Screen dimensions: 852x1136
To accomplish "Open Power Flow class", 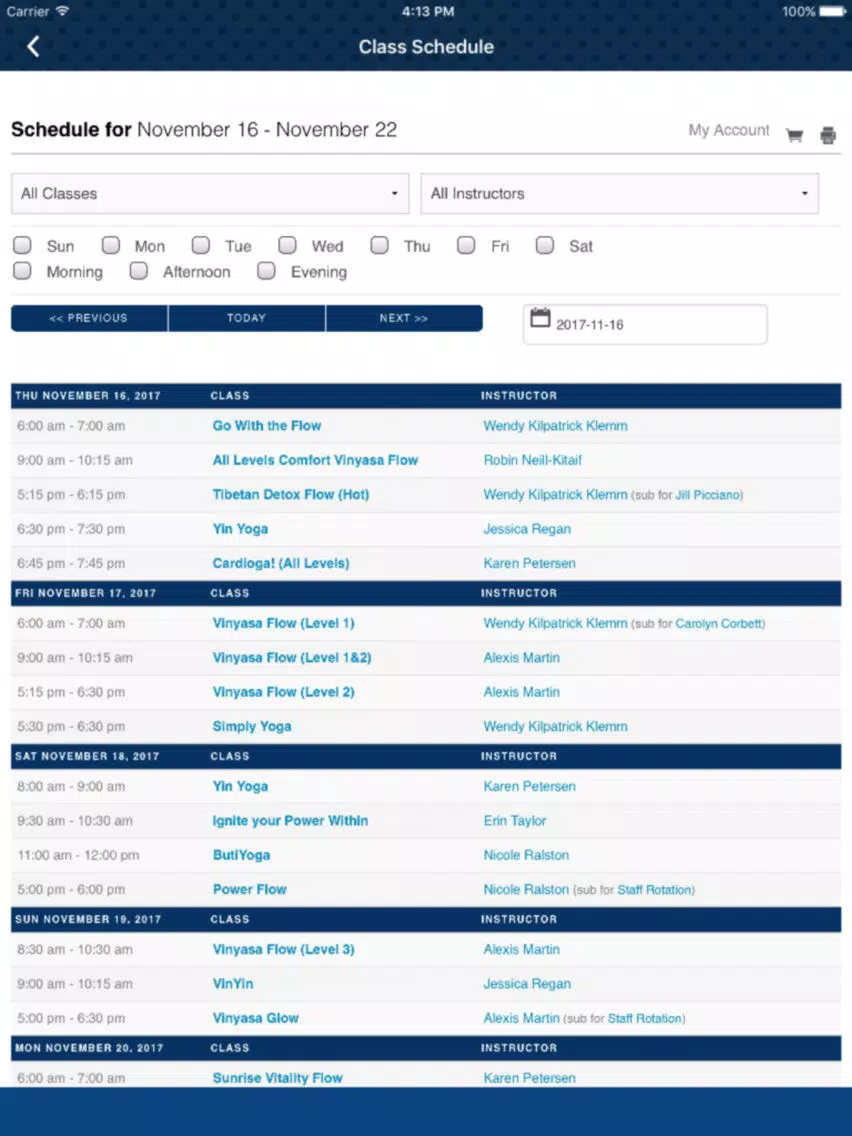I will click(x=249, y=890).
